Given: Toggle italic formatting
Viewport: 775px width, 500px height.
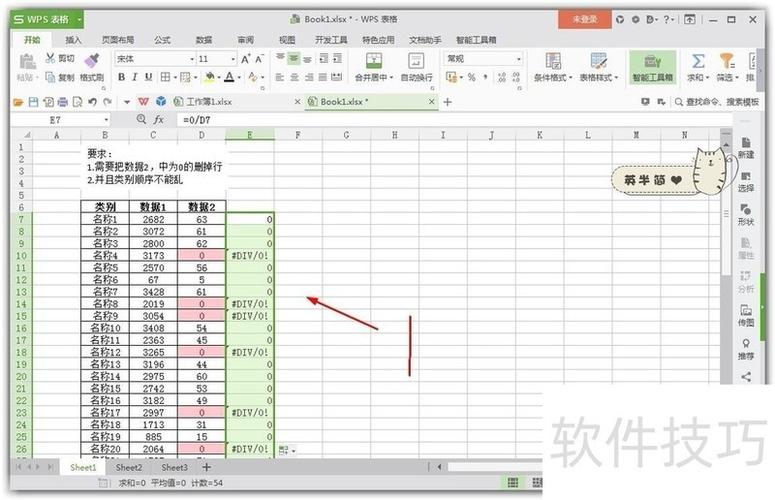Looking at the screenshot, I should [134, 77].
